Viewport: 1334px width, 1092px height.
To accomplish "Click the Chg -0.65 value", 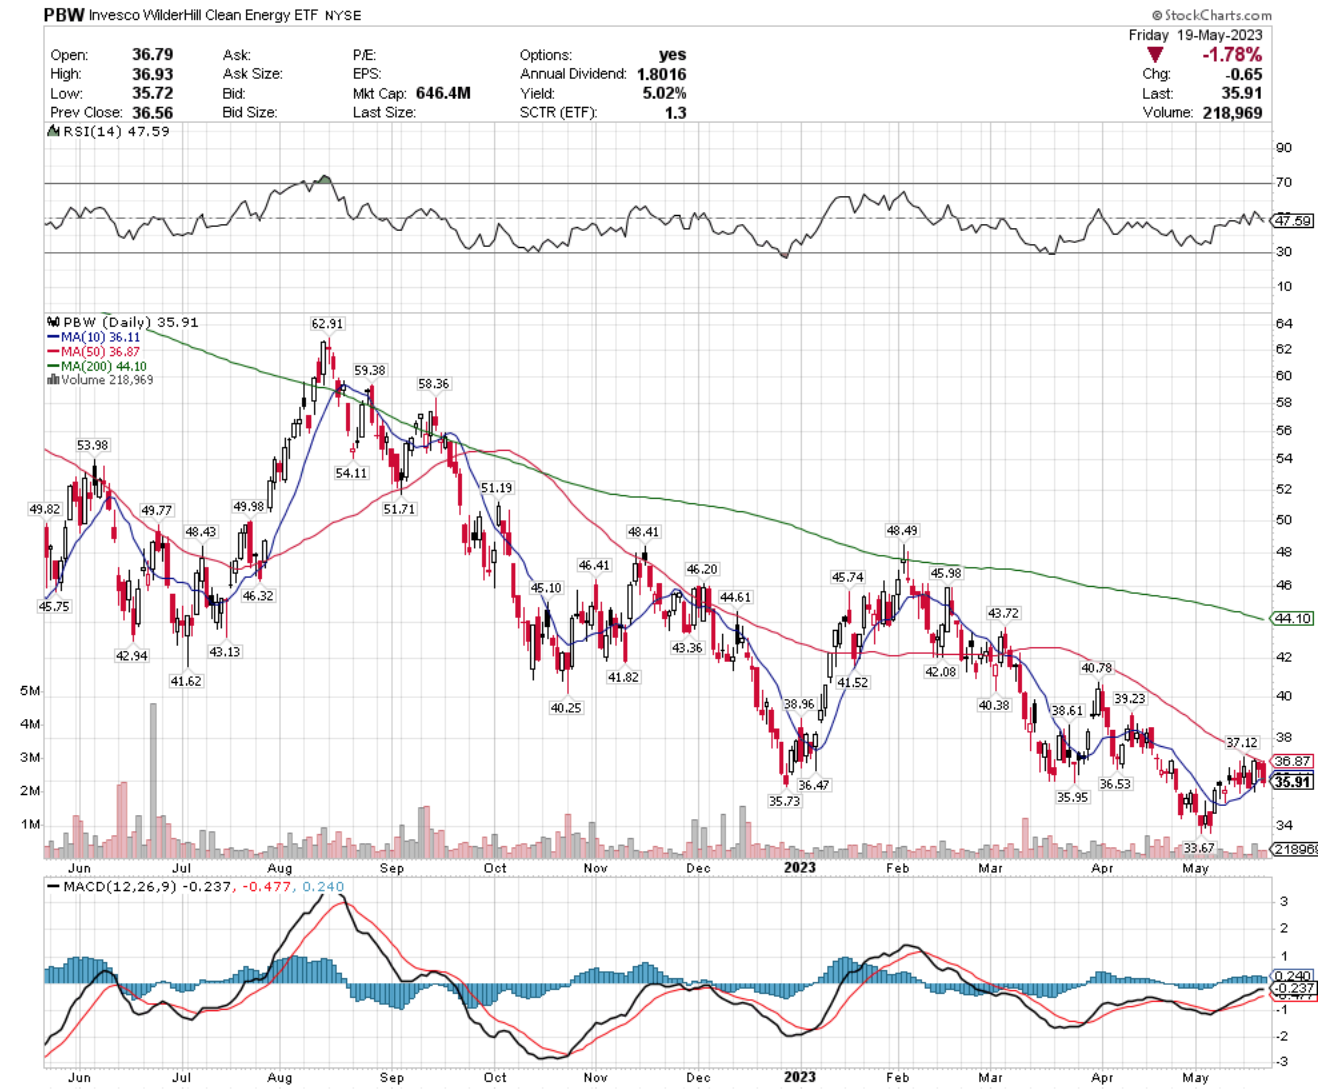I will click(x=1244, y=74).
